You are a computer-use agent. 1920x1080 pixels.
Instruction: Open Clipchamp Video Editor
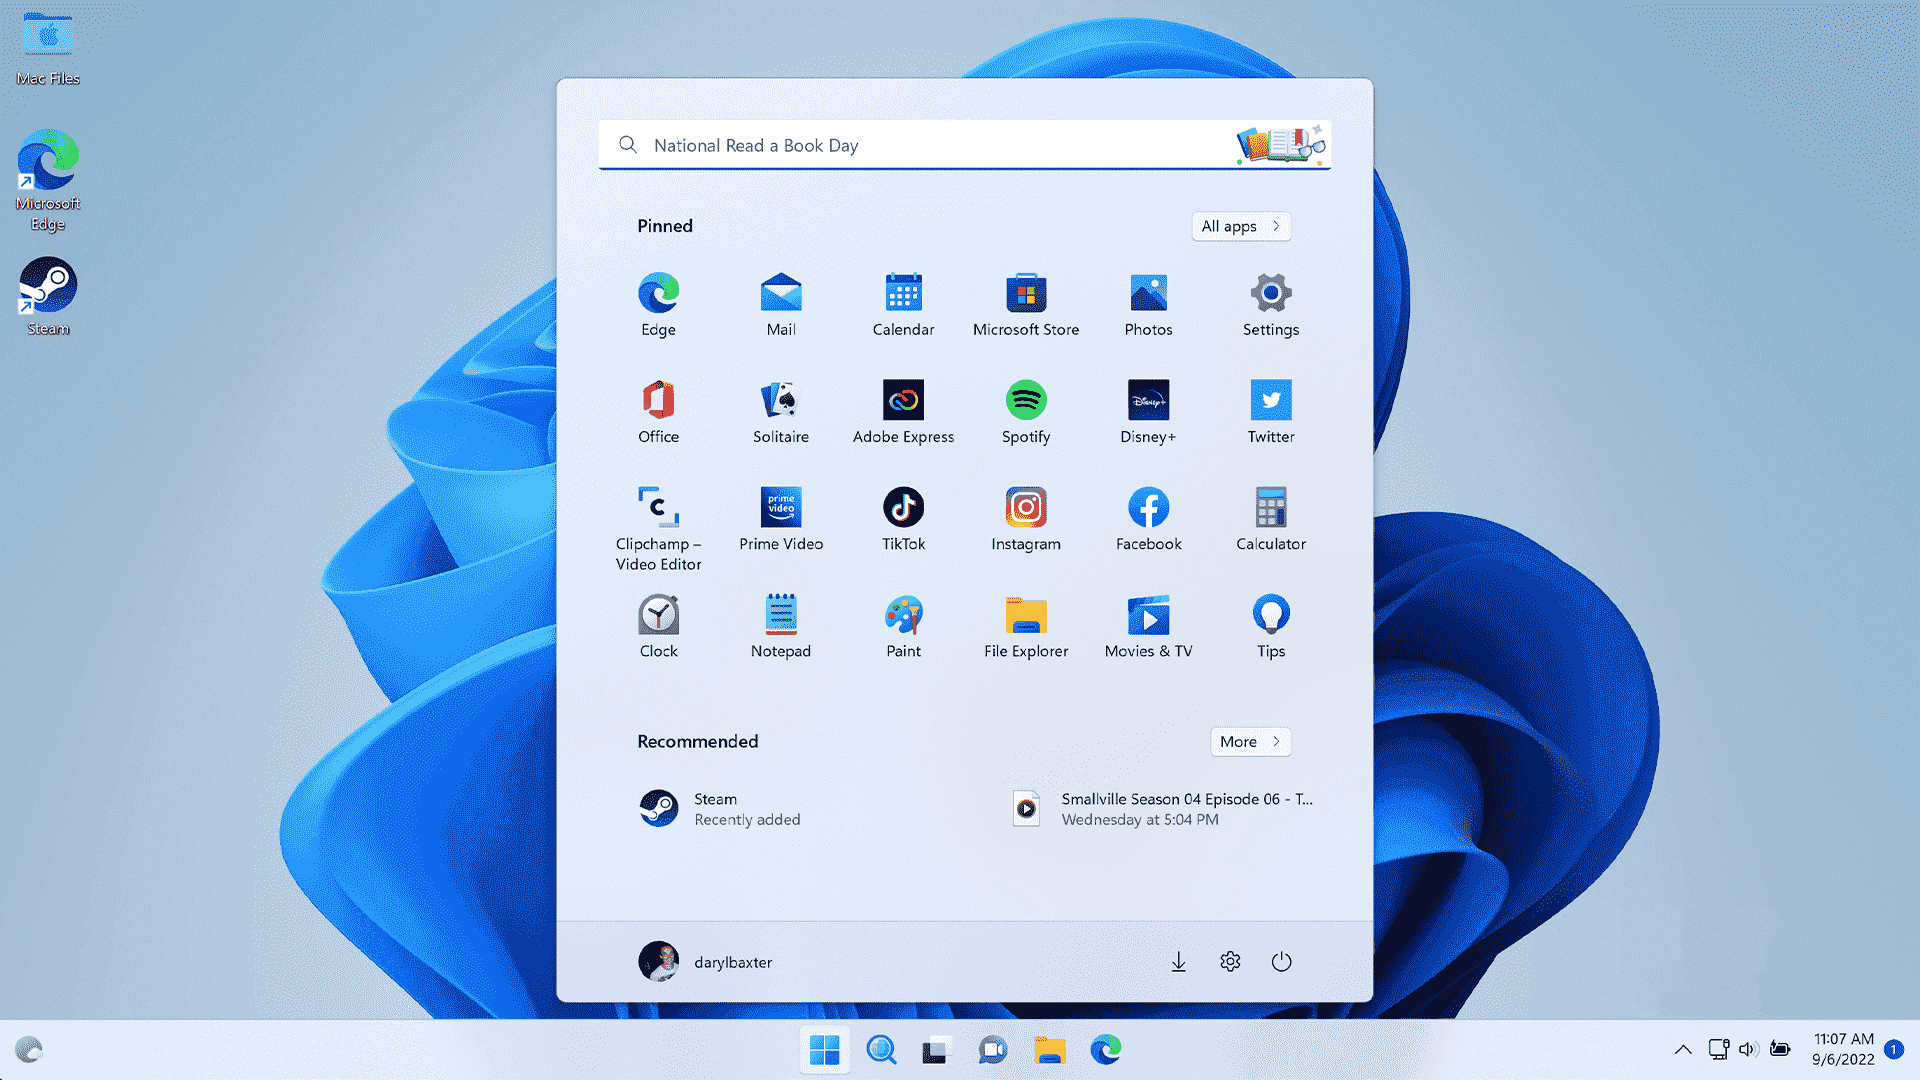658,506
